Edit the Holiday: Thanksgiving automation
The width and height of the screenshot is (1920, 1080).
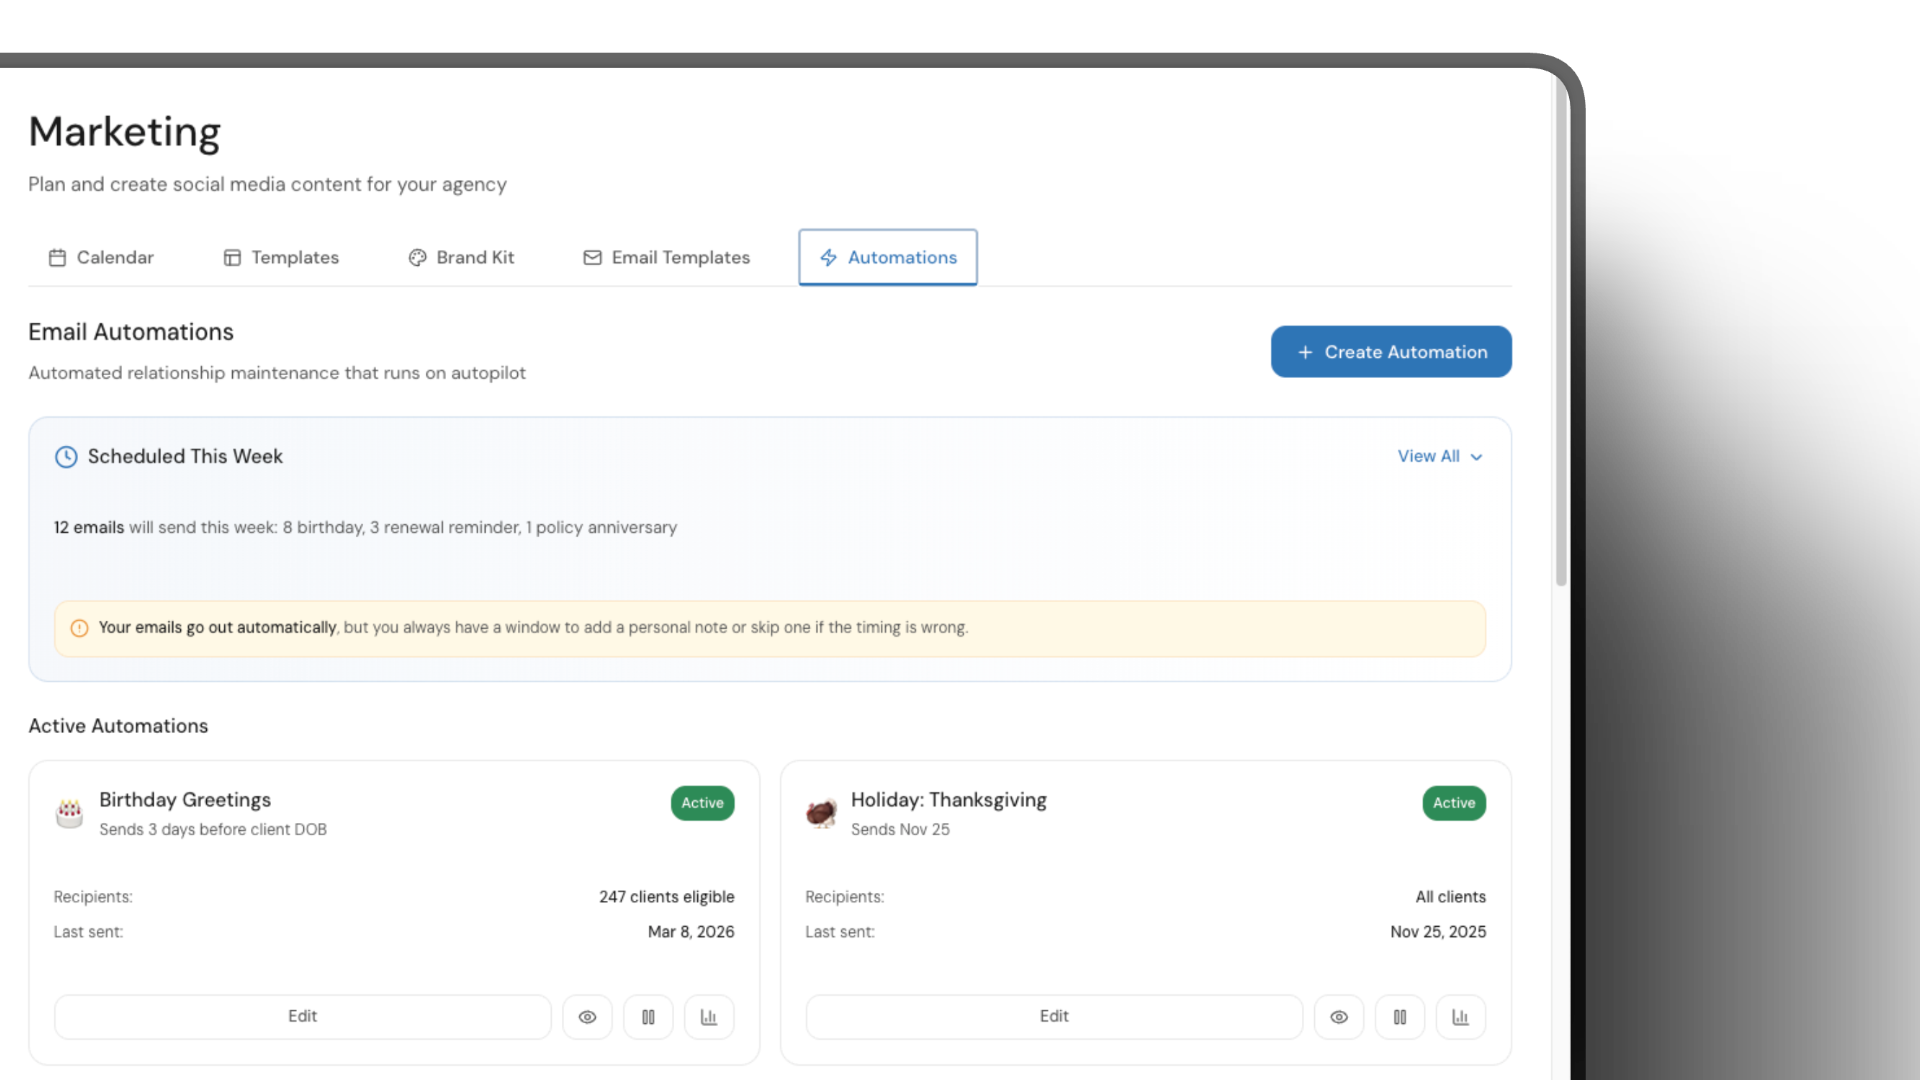tap(1053, 1016)
